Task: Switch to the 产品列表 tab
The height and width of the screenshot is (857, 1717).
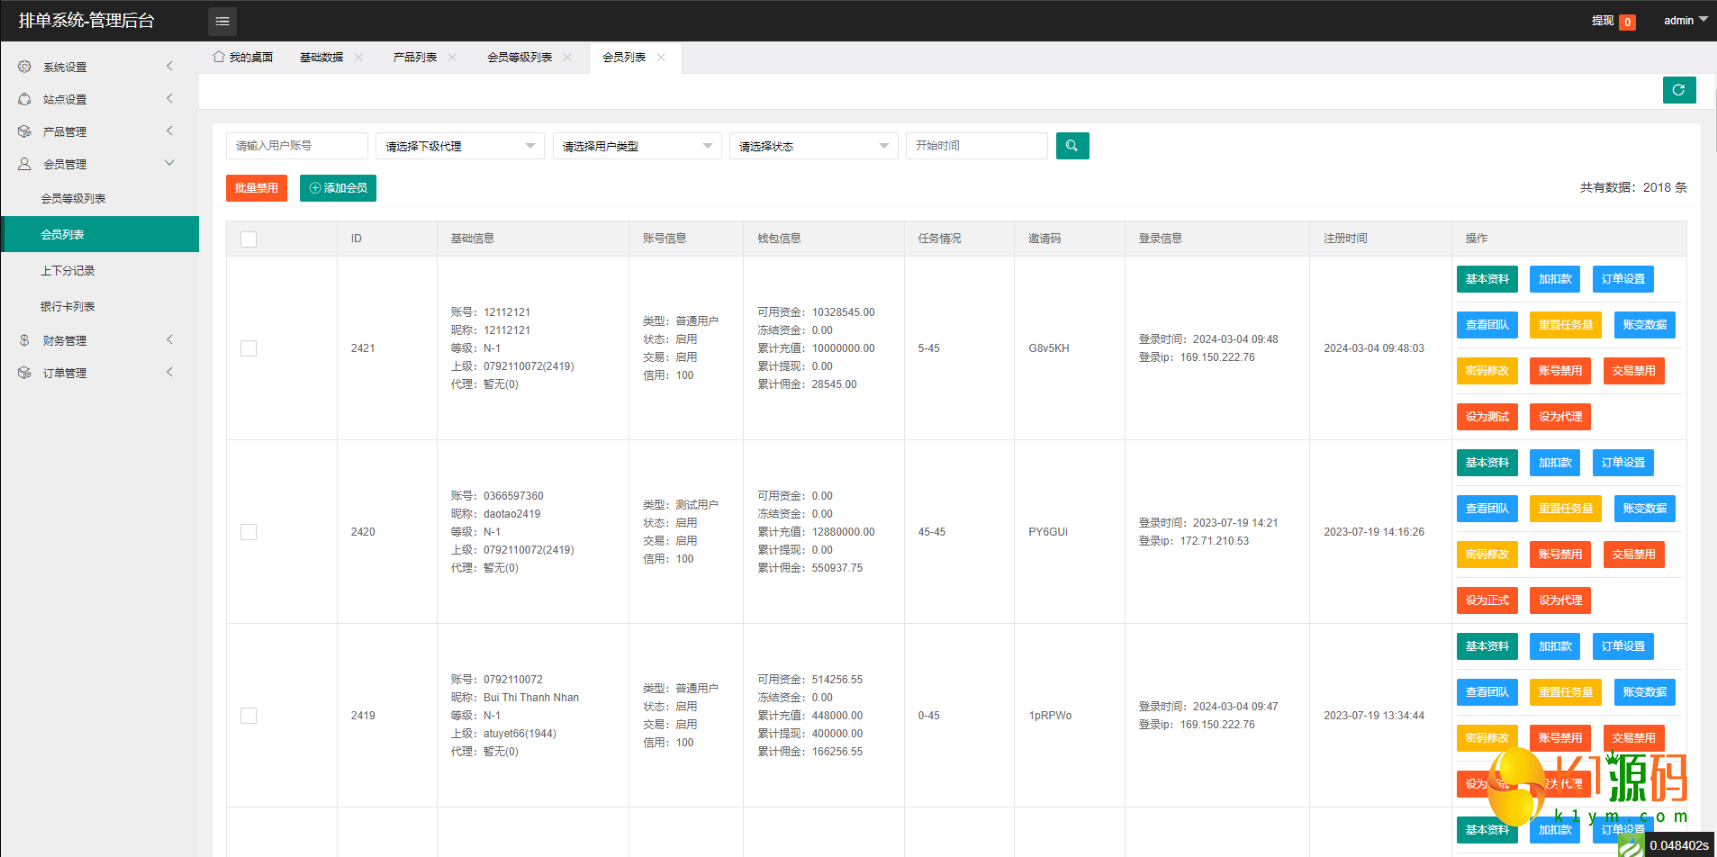Action: tap(414, 58)
